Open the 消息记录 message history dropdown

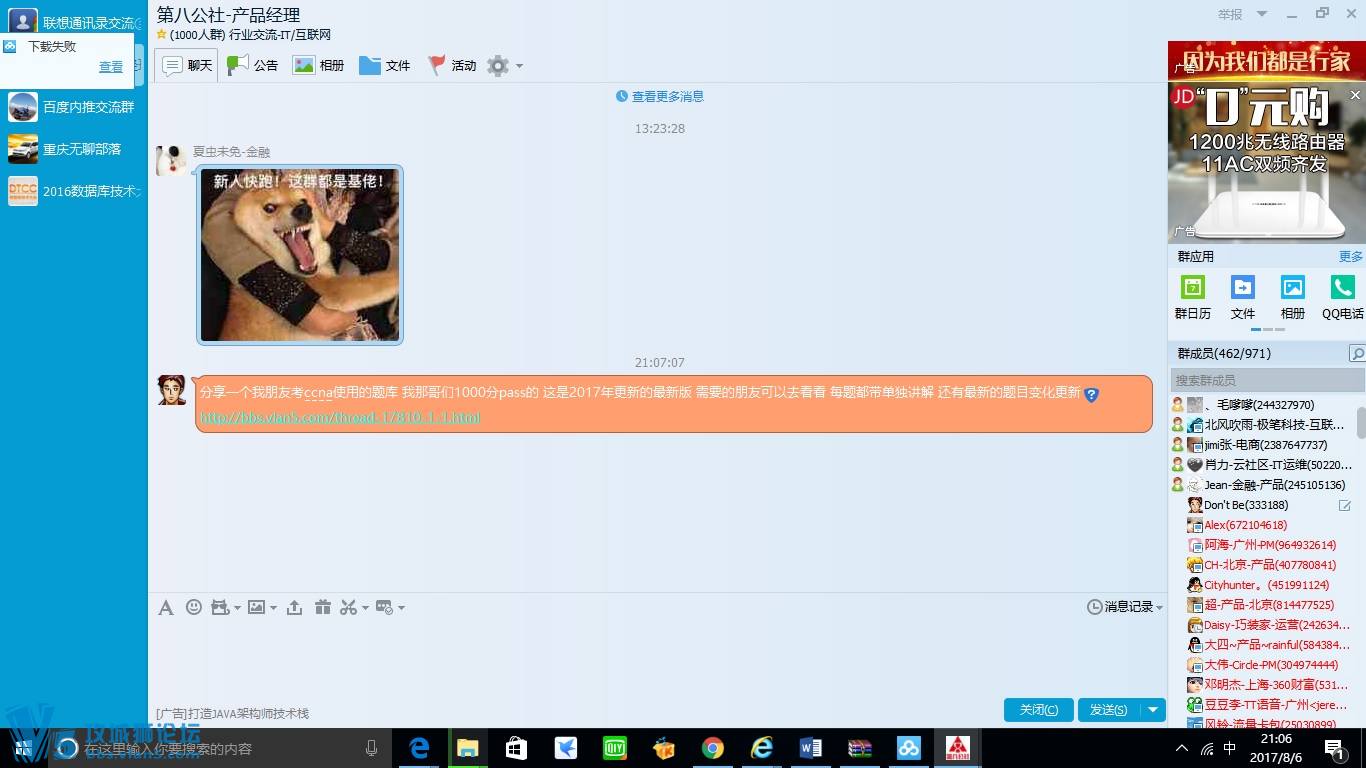[1125, 607]
